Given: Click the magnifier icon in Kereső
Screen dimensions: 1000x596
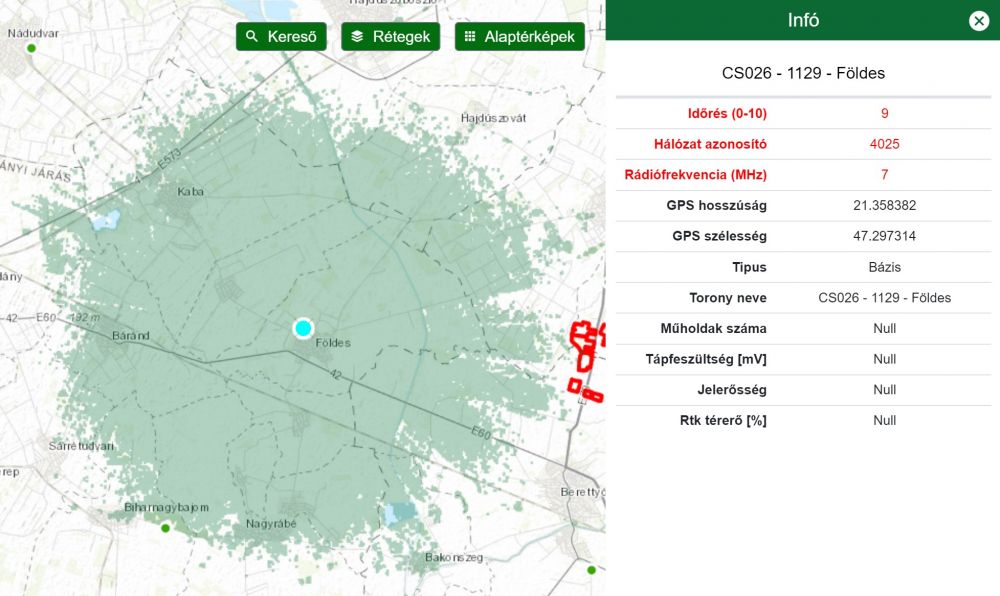Looking at the screenshot, I should pyautogui.click(x=252, y=36).
